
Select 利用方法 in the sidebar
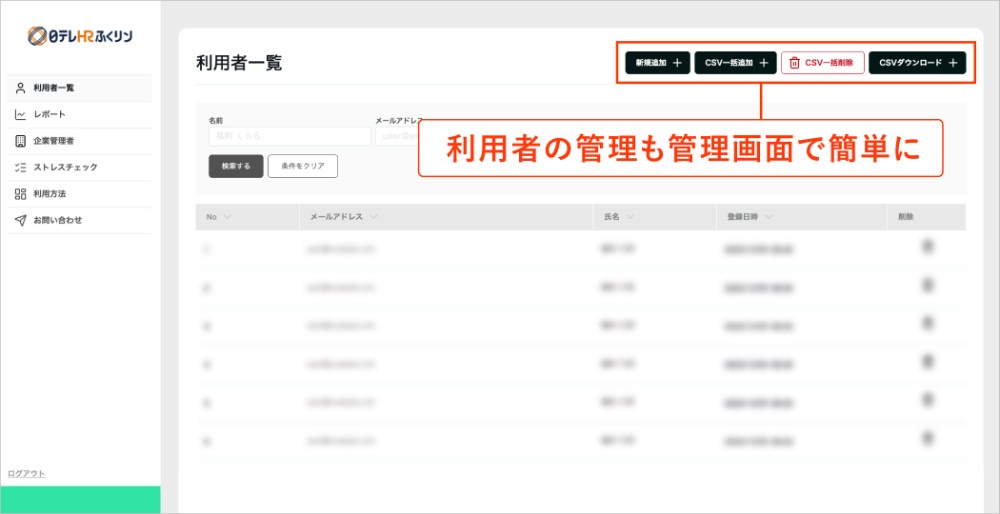80,194
